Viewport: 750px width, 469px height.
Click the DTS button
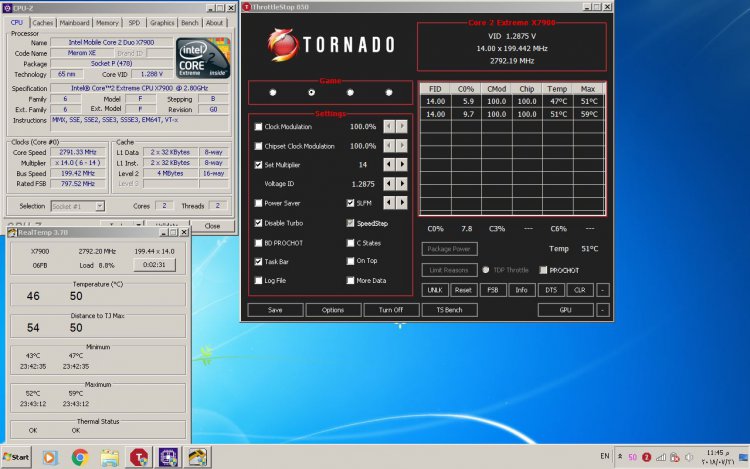[x=551, y=290]
